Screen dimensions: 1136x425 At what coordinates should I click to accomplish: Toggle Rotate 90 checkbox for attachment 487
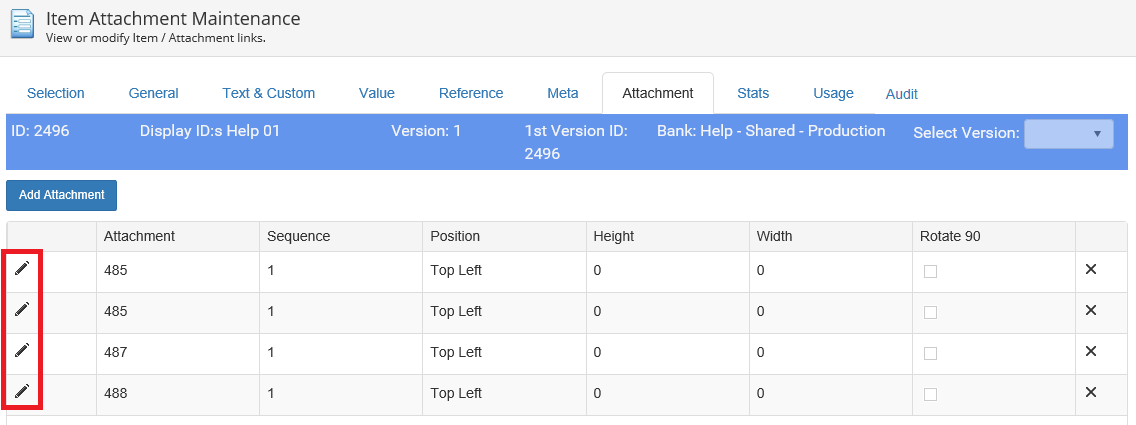pyautogui.click(x=930, y=353)
